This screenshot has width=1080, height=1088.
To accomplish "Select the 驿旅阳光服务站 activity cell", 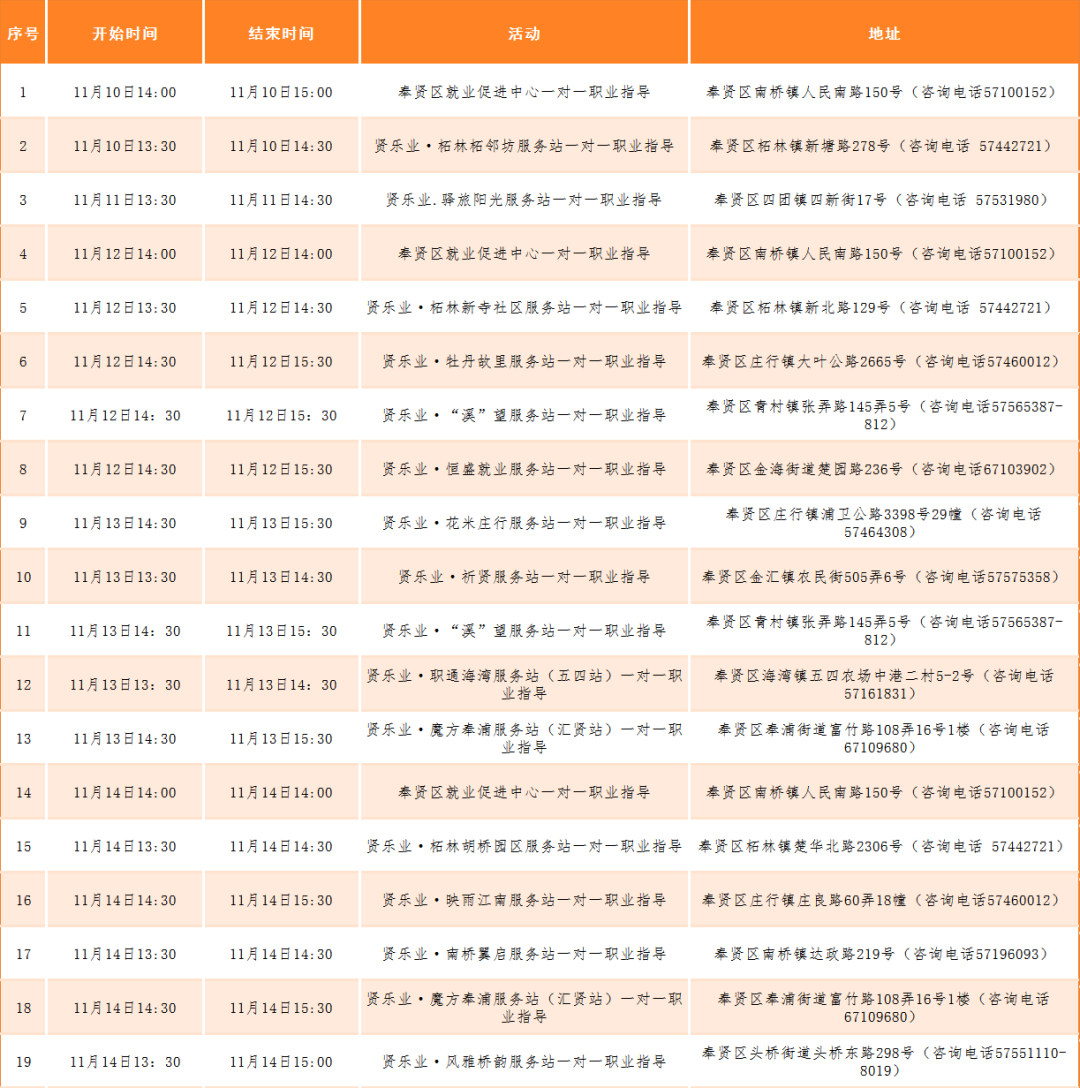I will pos(524,200).
